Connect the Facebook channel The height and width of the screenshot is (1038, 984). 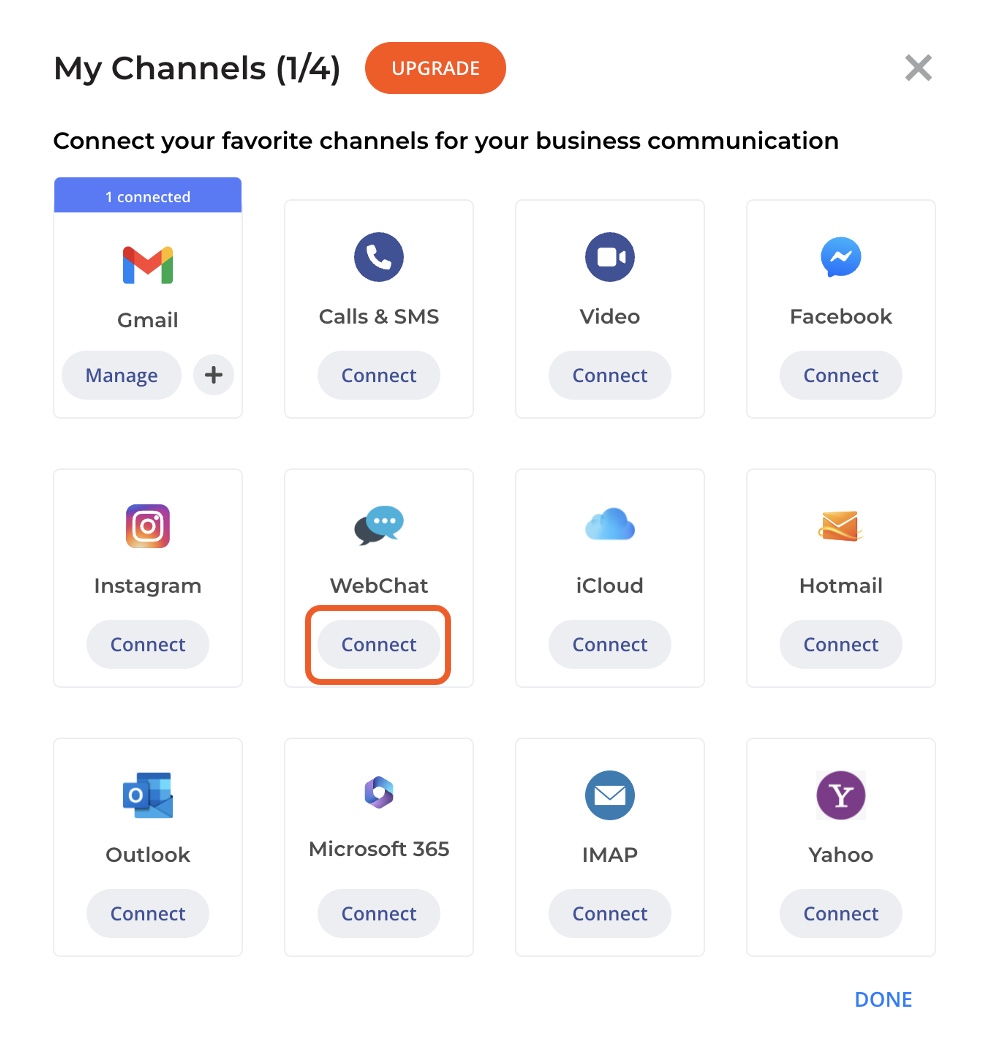coord(841,375)
